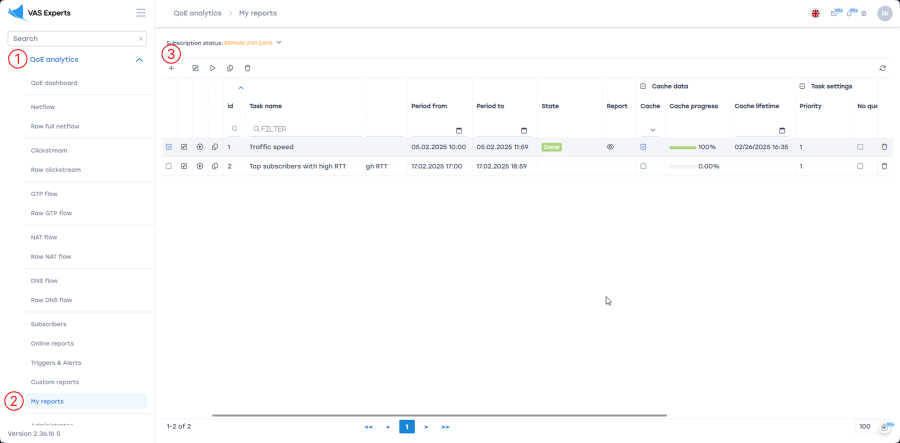Expand the Subscription status dropdown
The width and height of the screenshot is (900, 443).
tap(279, 43)
